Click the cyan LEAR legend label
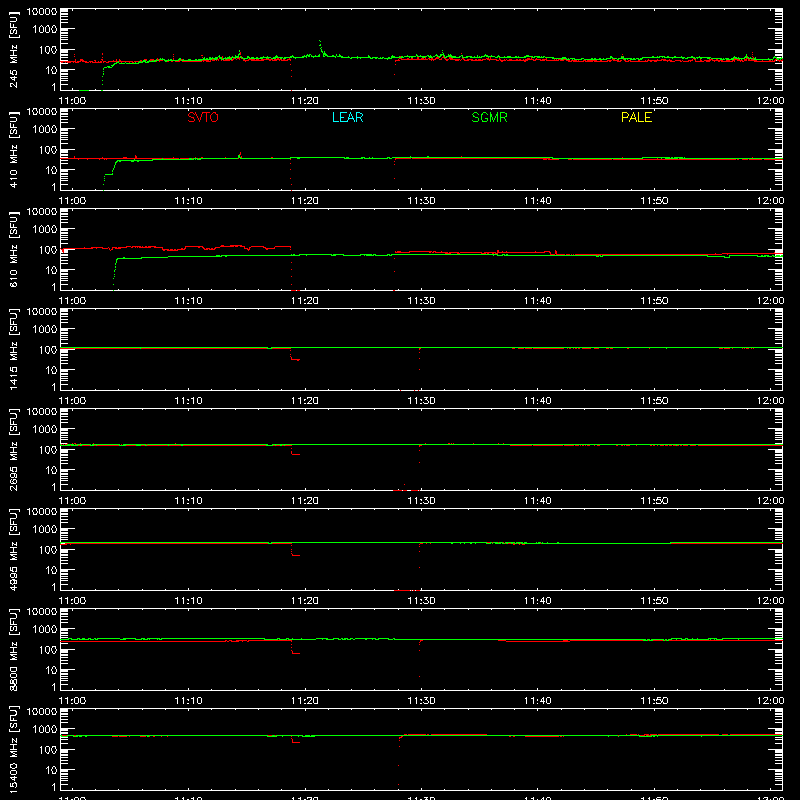Viewport: 800px width, 800px height. tap(347, 117)
